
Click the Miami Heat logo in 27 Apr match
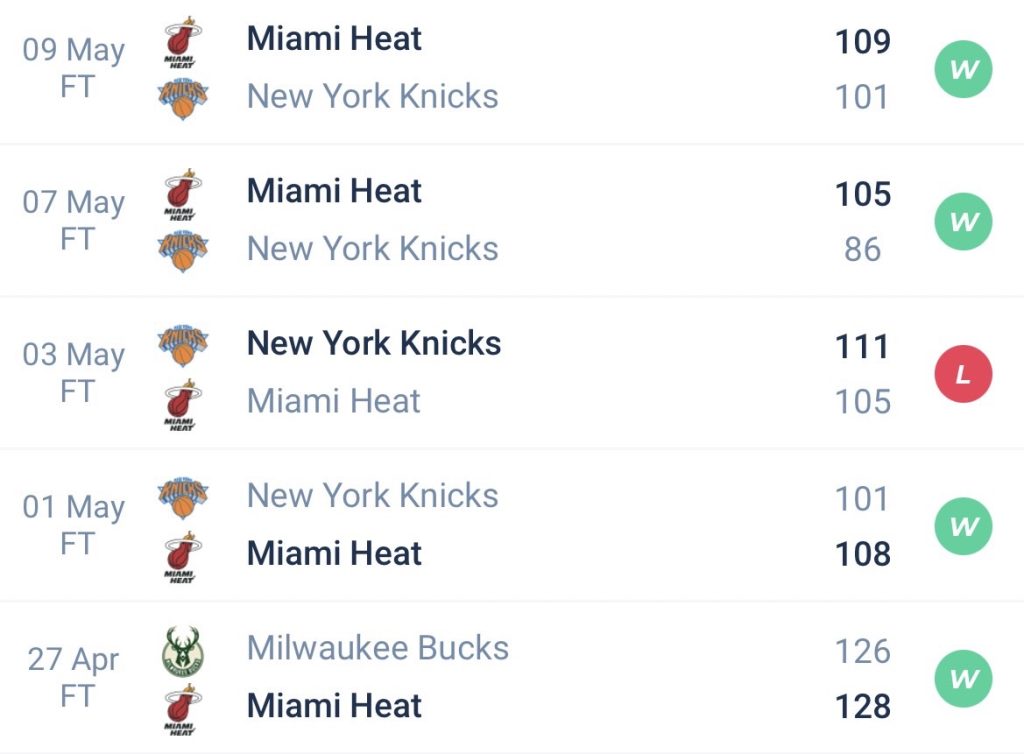click(182, 708)
